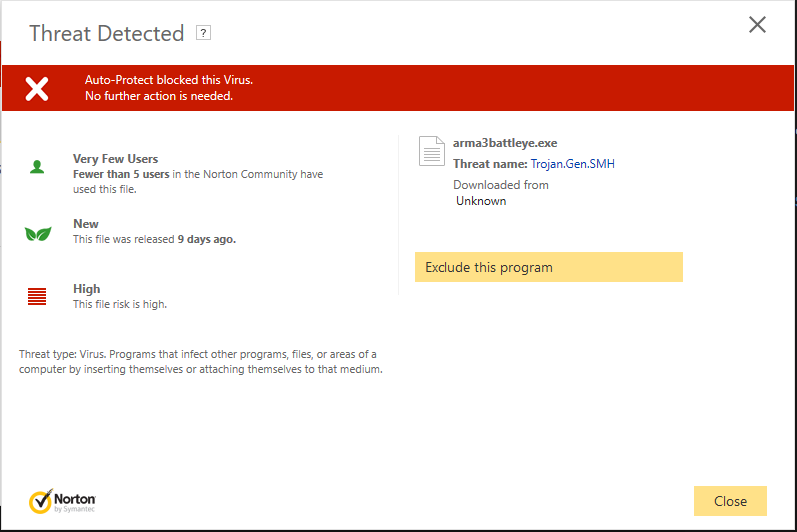The height and width of the screenshot is (532, 797).
Task: Click the arma3battleye.exe document icon
Action: (x=432, y=151)
